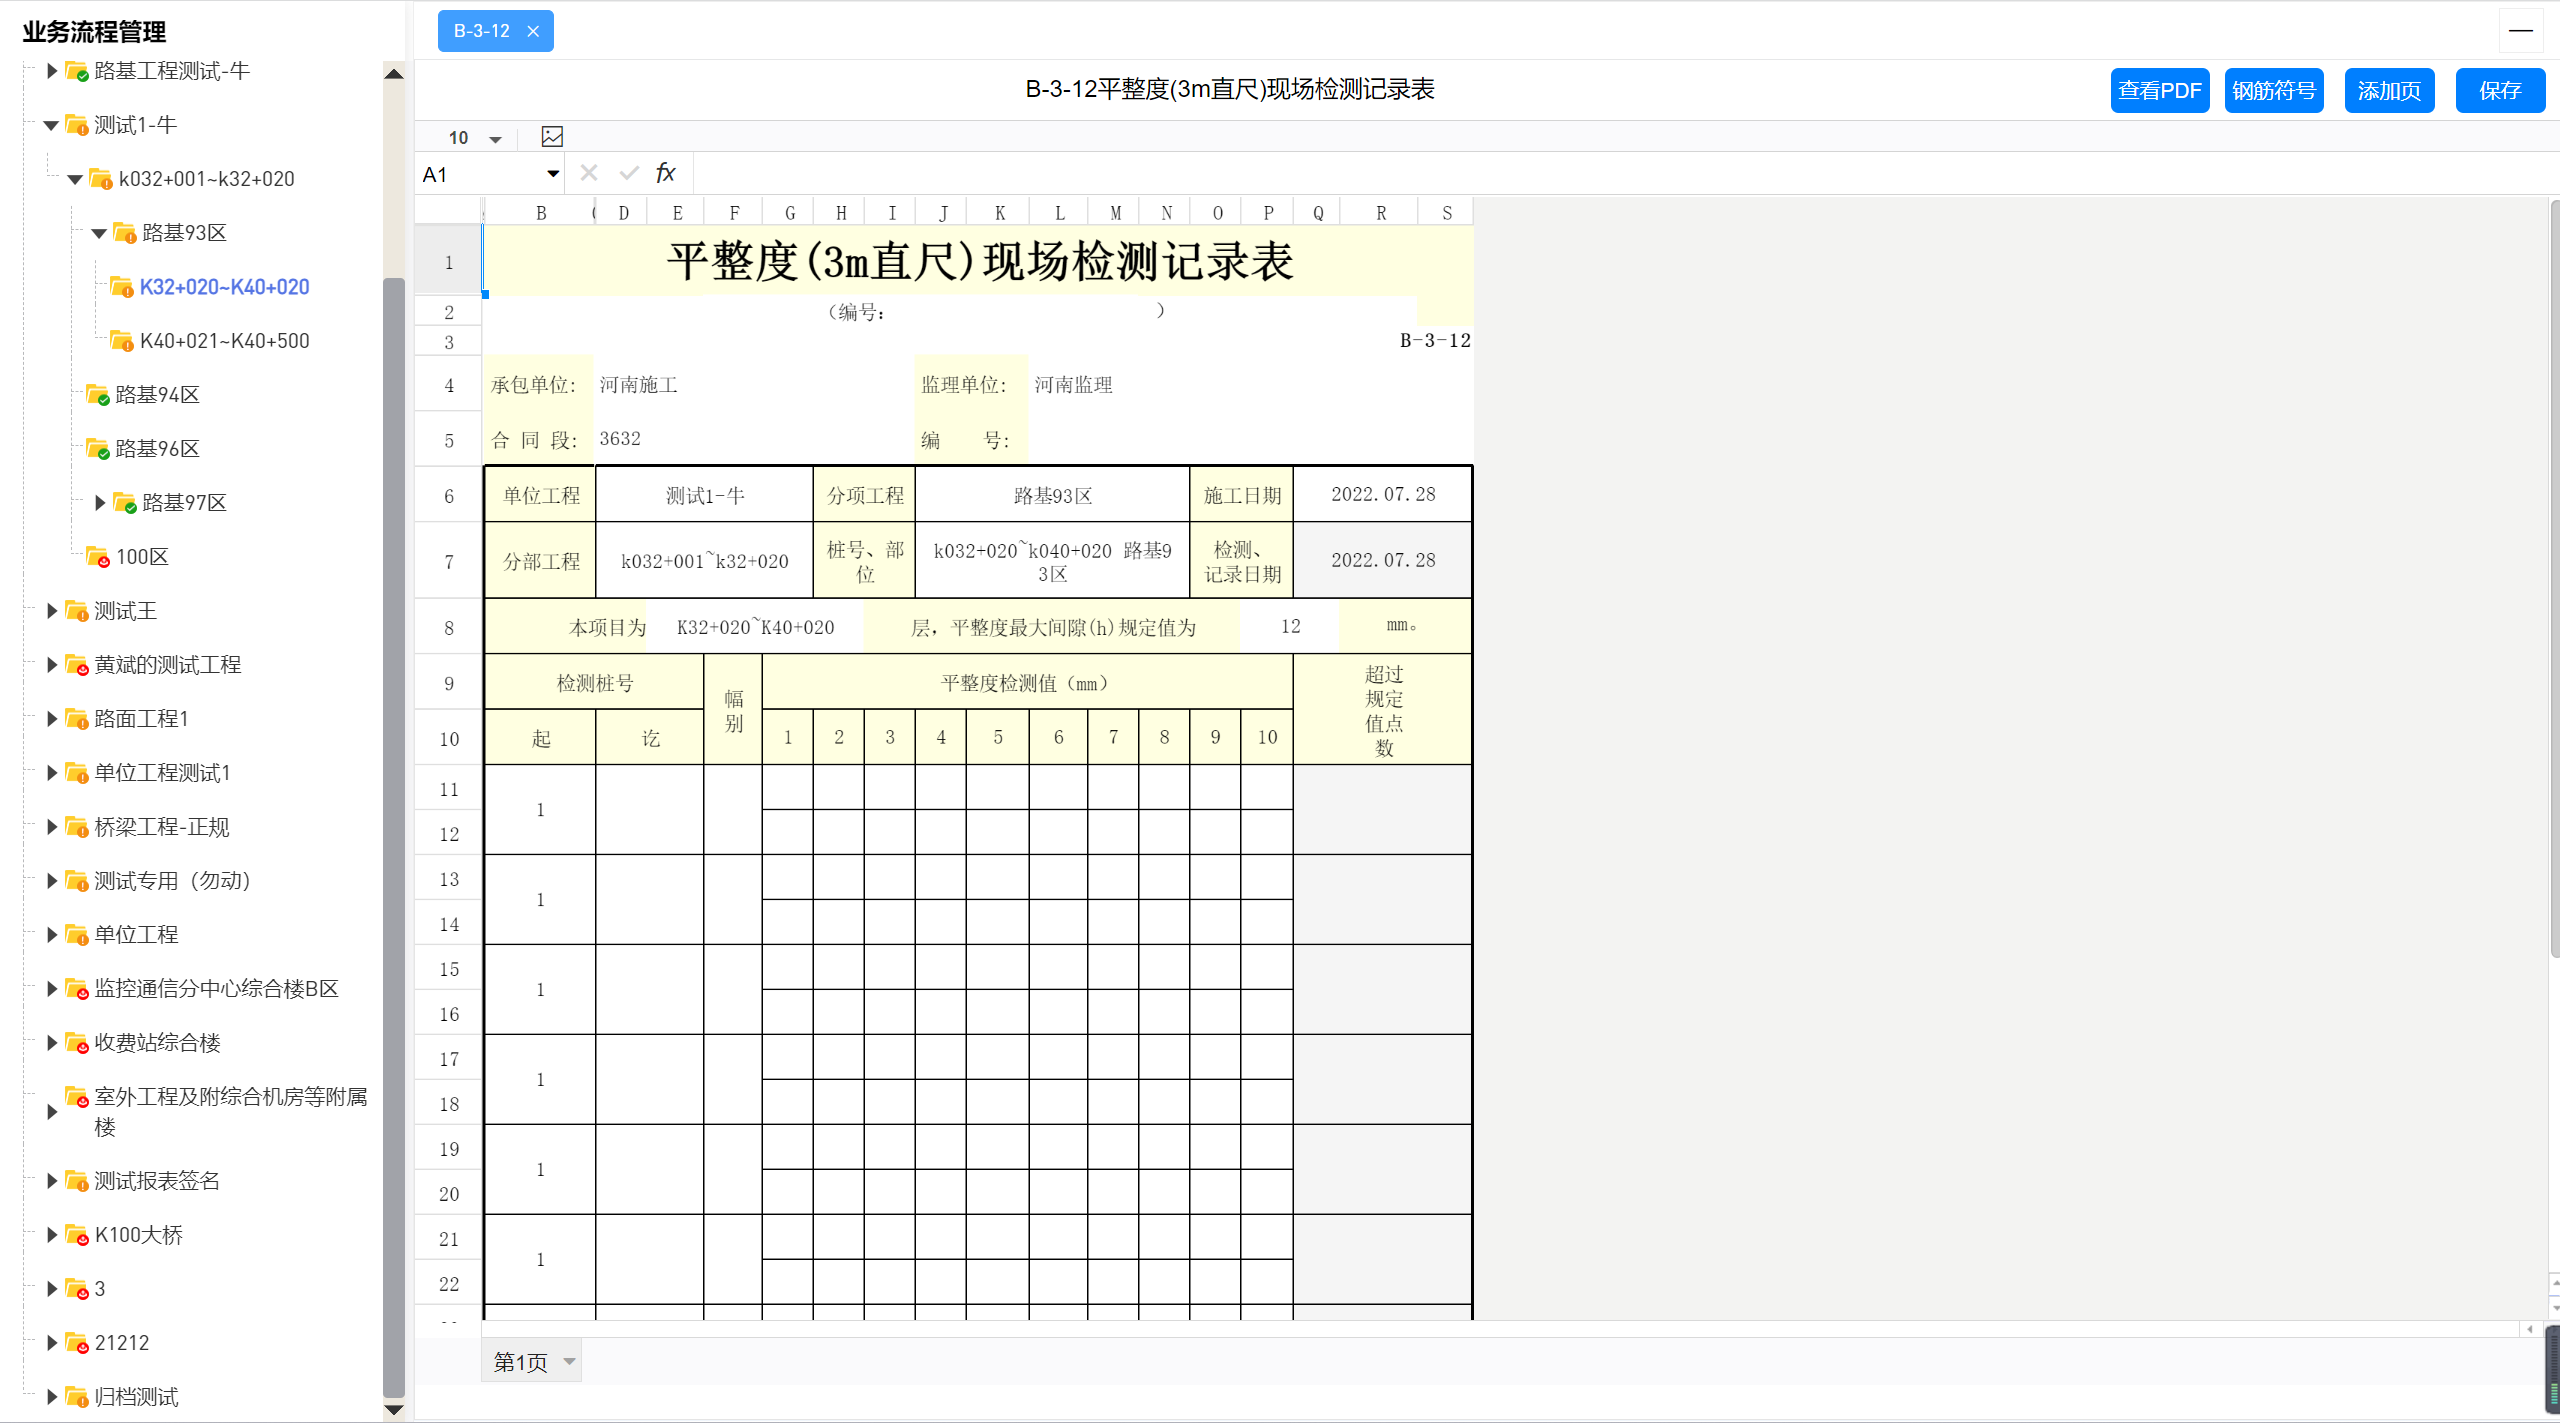Collapse the k032+001~k32+020 node
This screenshot has width=2560, height=1423.
point(75,180)
